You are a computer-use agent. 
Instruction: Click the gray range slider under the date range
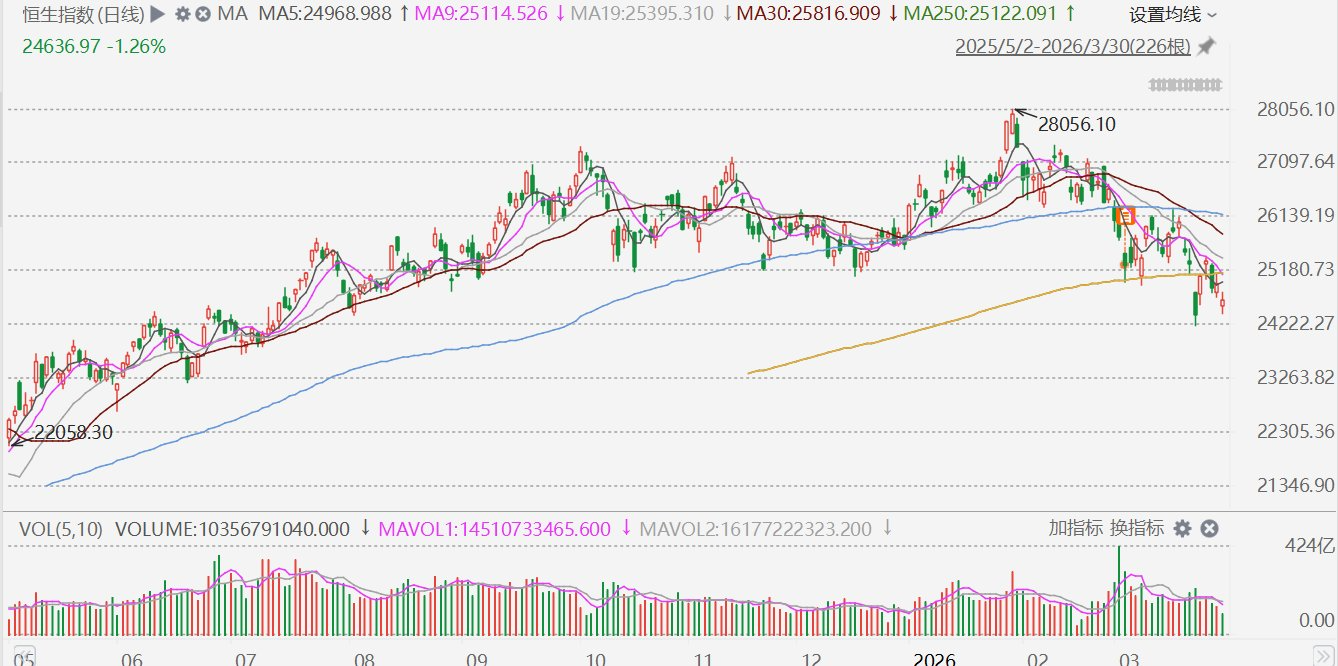tap(1186, 85)
